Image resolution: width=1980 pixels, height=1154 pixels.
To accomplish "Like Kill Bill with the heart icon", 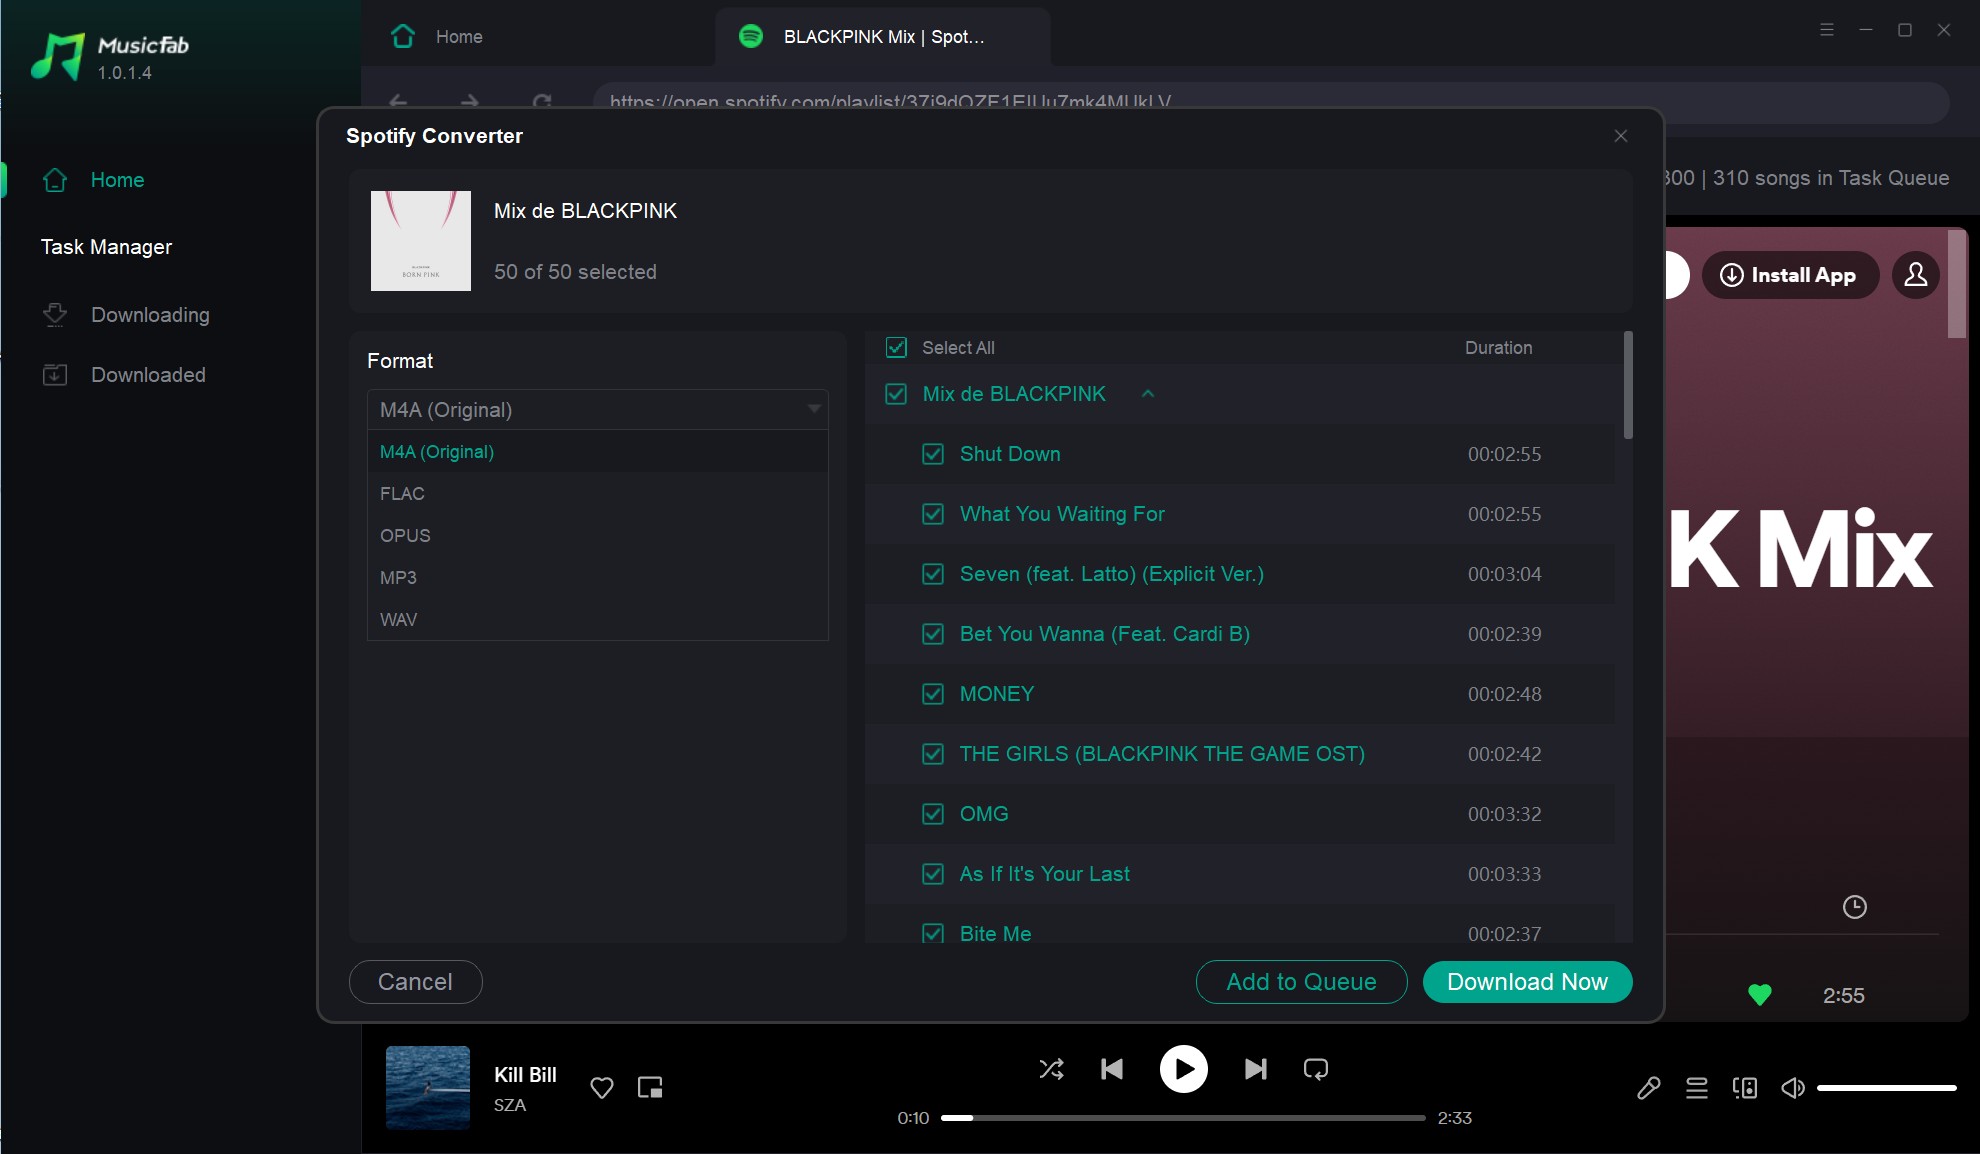I will [x=601, y=1088].
